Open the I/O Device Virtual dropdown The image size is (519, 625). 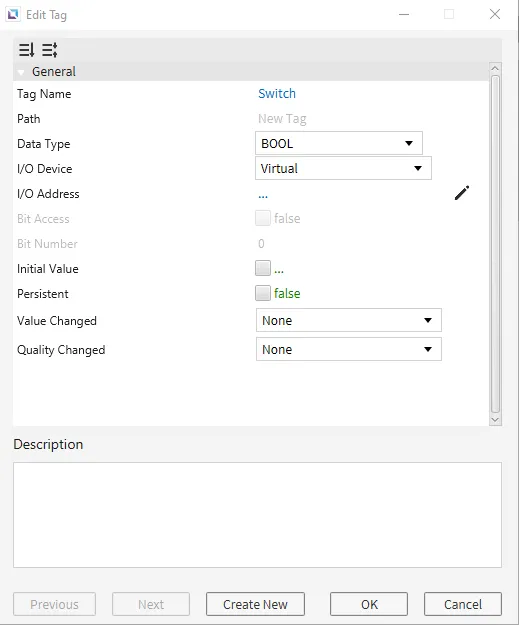pos(343,168)
